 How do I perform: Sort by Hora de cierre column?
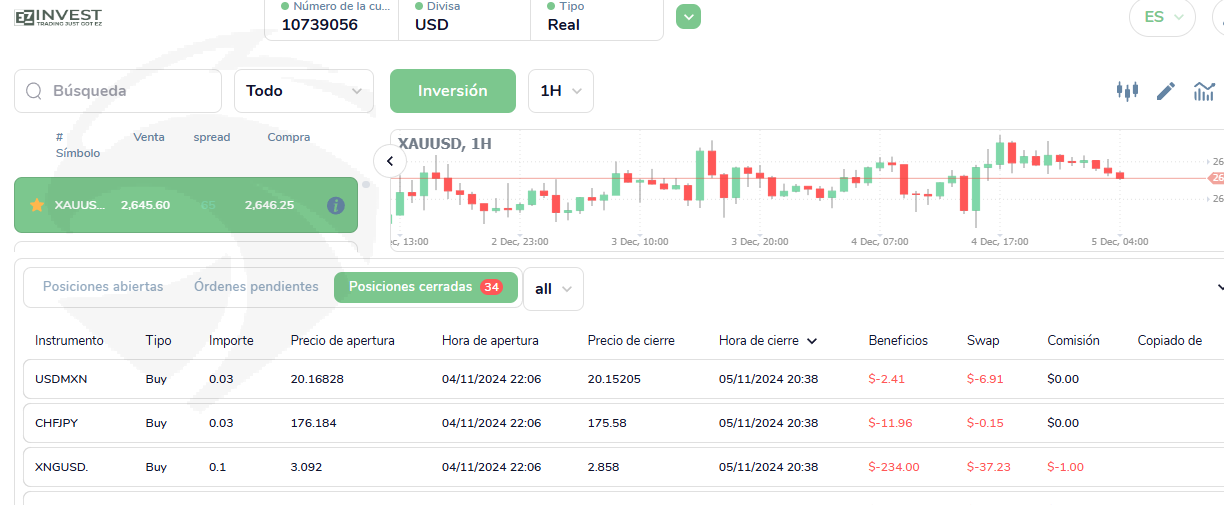pos(767,341)
